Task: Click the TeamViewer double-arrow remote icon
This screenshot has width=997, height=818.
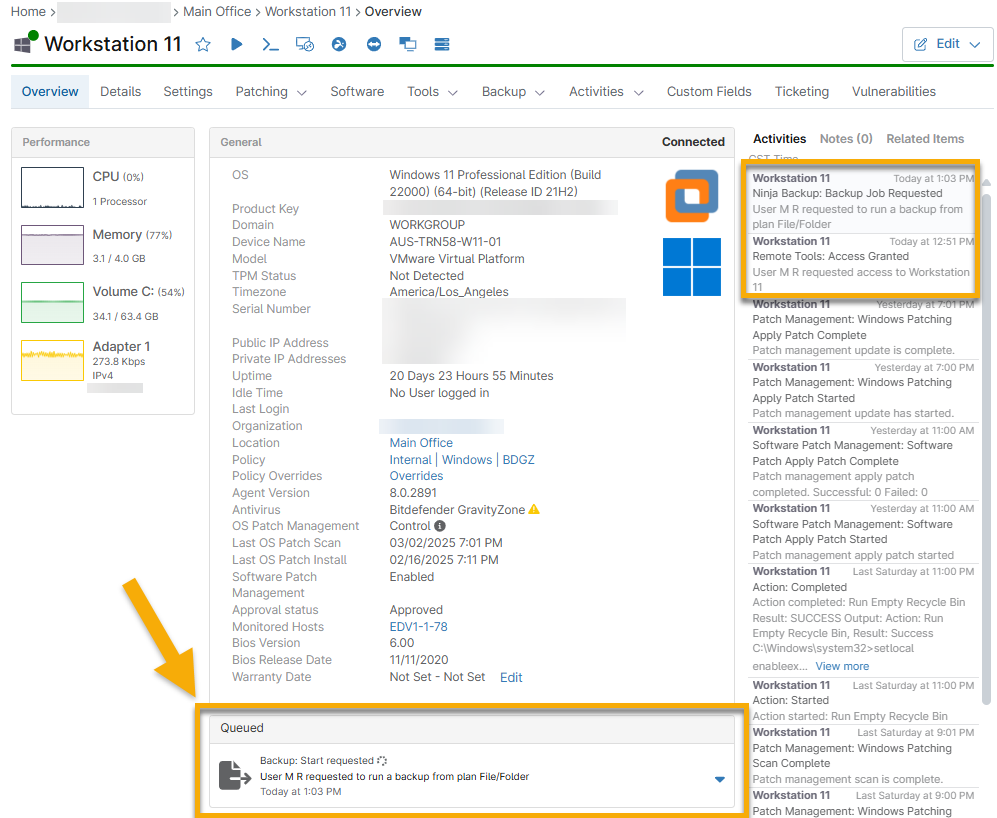Action: [374, 44]
